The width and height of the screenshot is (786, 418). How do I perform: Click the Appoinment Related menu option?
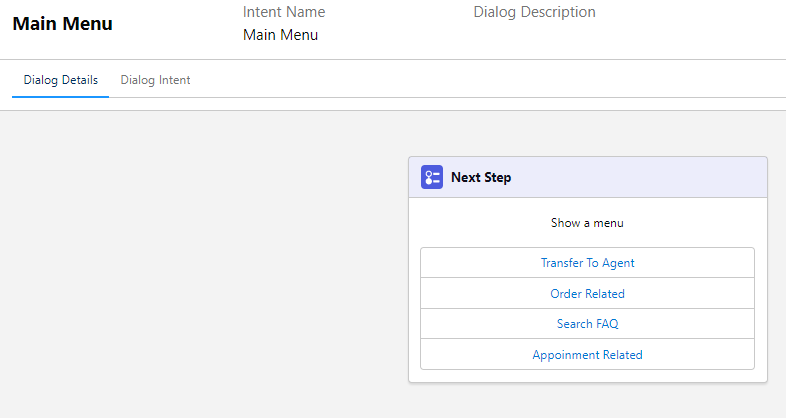coord(587,355)
